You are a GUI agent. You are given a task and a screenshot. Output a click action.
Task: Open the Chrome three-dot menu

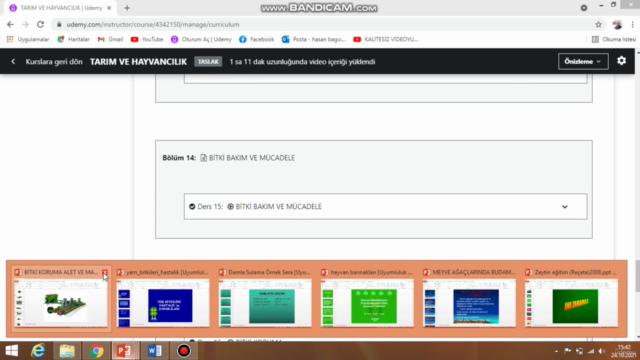[632, 24]
